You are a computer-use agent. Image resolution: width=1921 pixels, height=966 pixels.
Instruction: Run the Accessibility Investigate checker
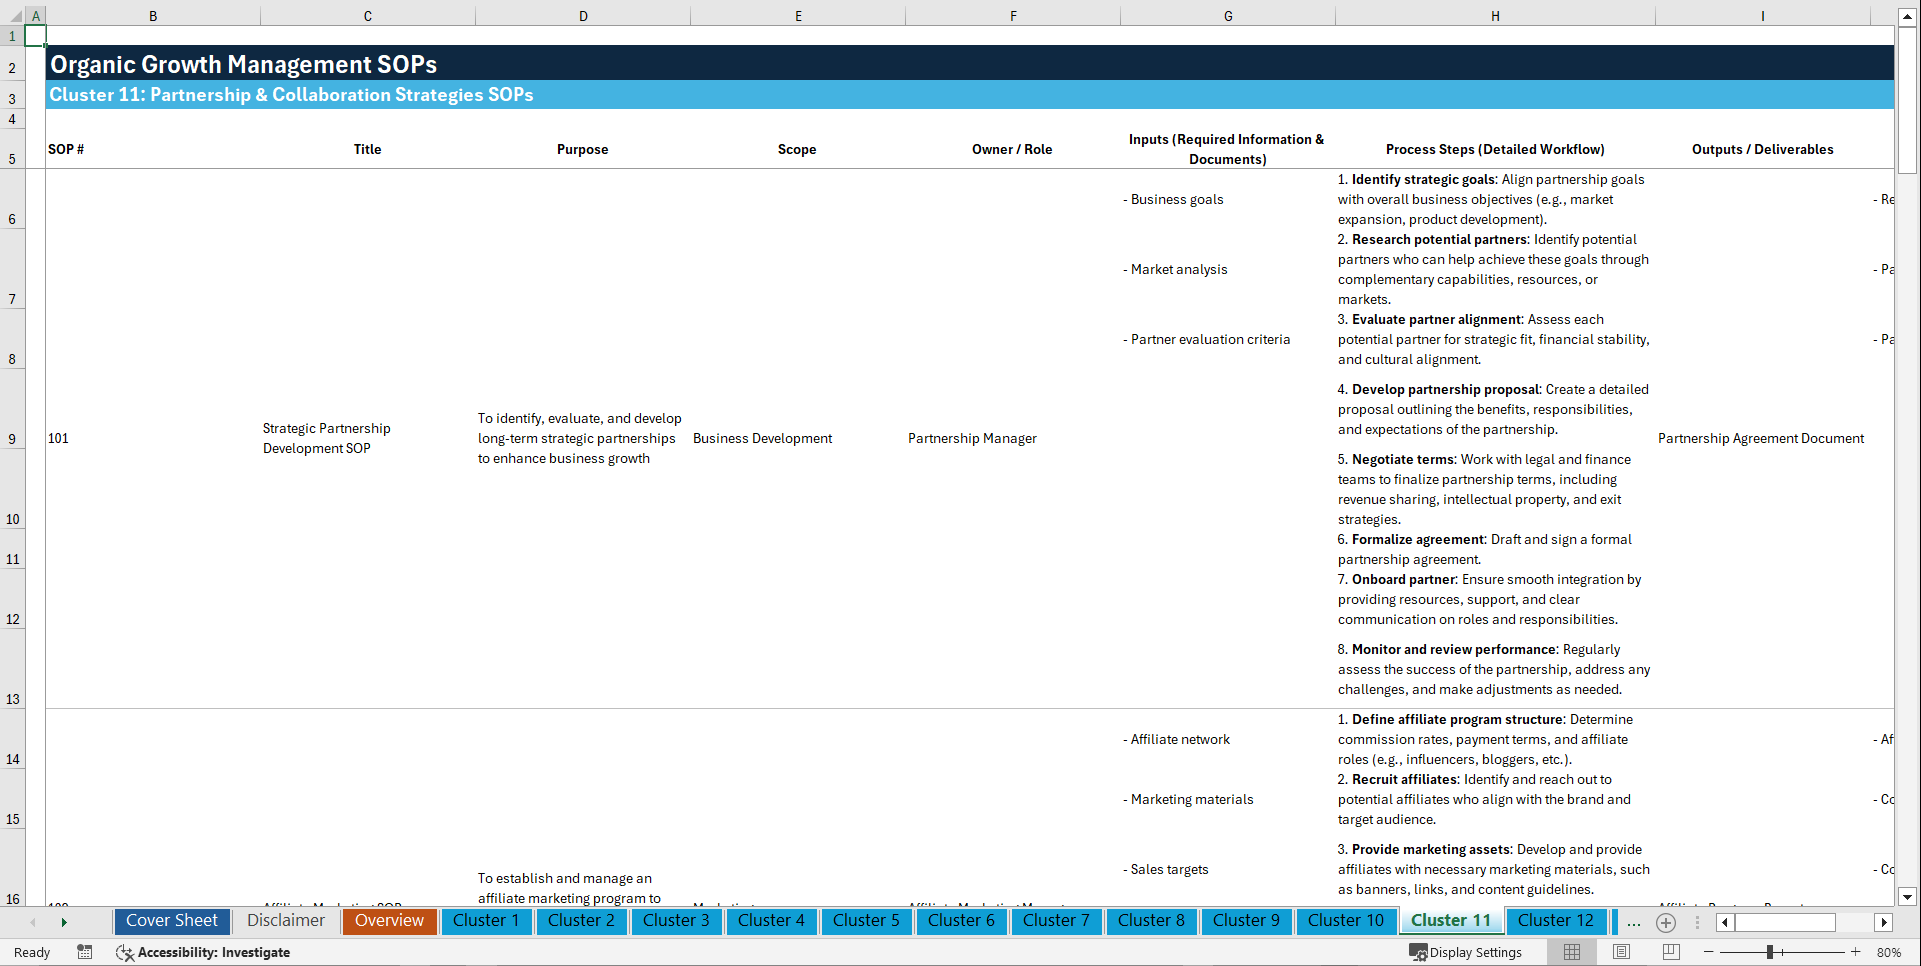(x=203, y=952)
